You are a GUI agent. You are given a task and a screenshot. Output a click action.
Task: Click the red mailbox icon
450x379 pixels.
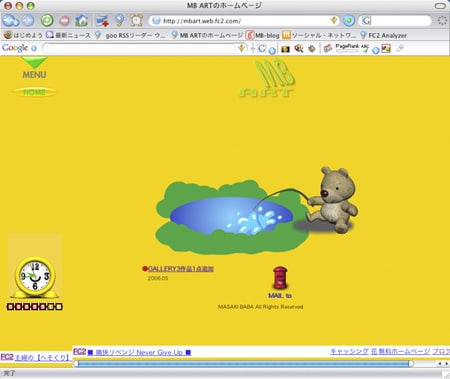click(x=280, y=278)
